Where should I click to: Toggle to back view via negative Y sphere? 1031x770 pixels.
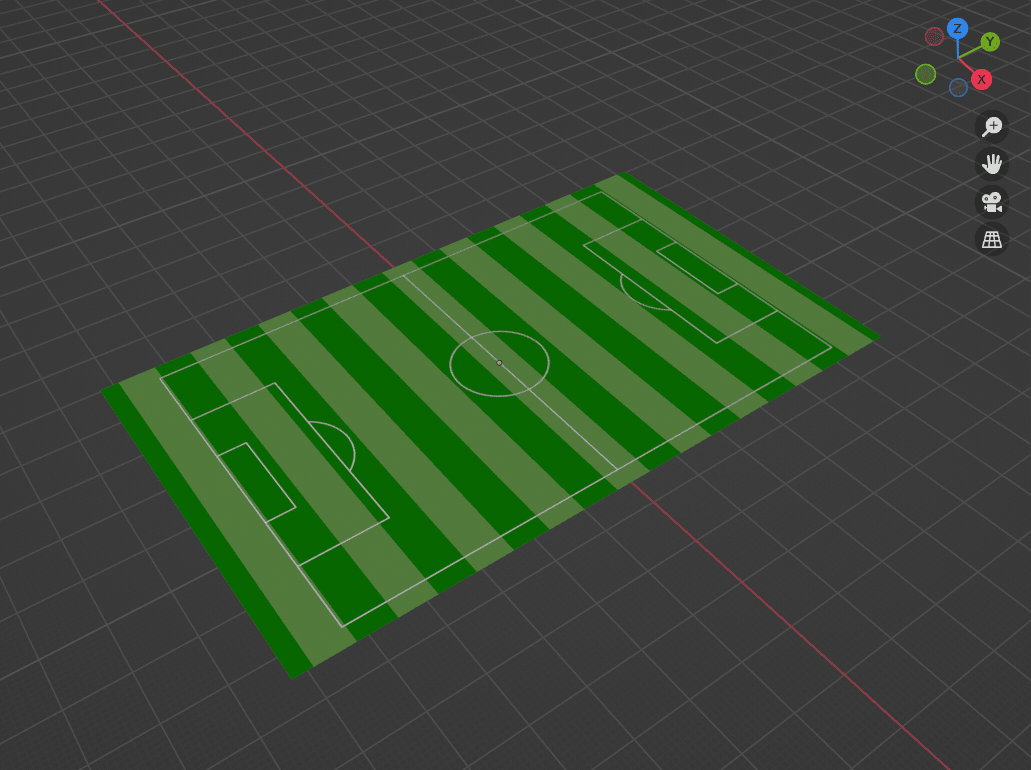point(925,73)
